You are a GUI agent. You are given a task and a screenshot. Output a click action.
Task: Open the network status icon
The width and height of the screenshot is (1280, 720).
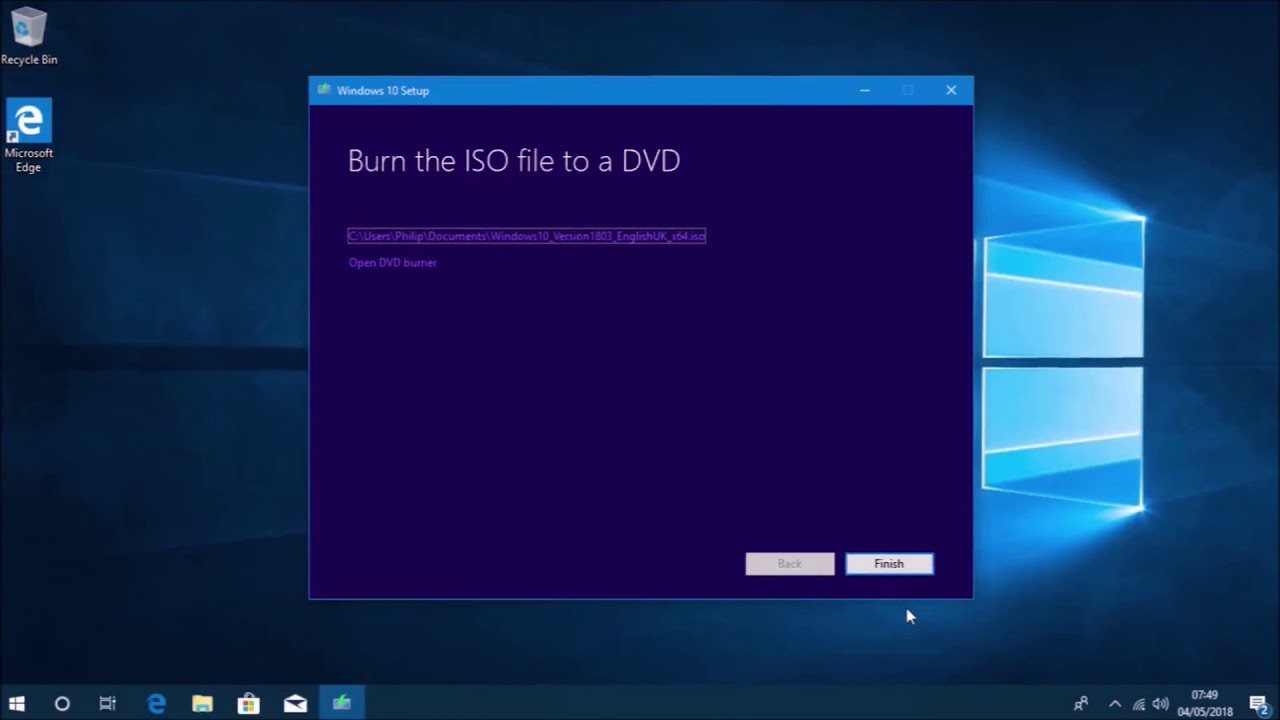[x=1138, y=703]
